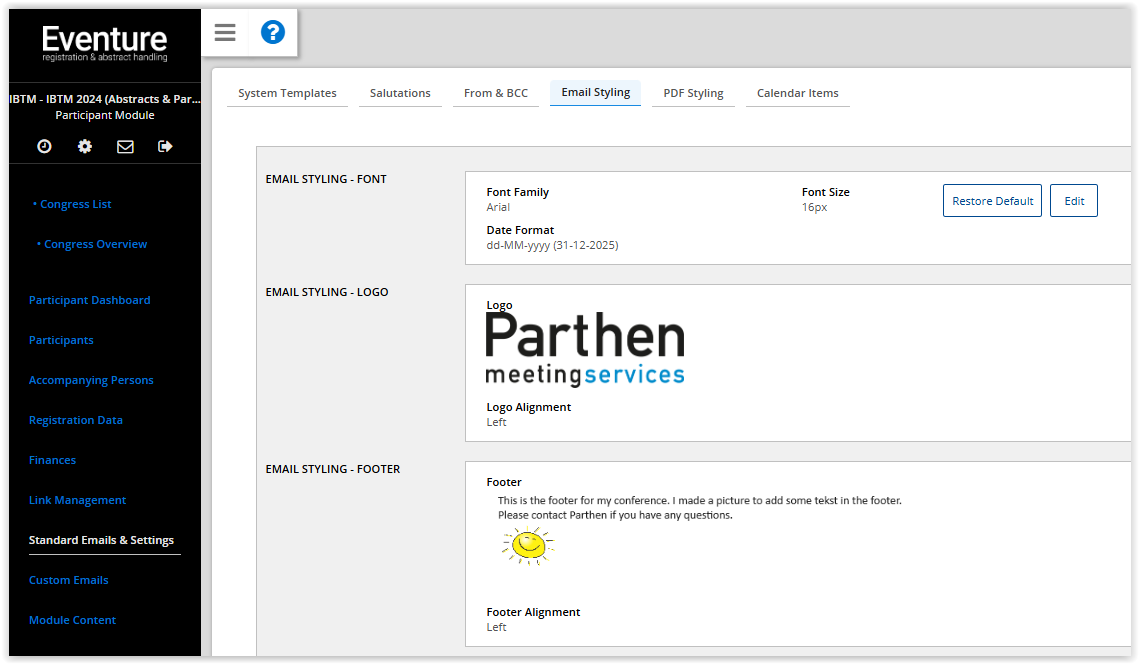Click the blue help question mark icon
The width and height of the screenshot is (1139, 664).
pos(273,32)
